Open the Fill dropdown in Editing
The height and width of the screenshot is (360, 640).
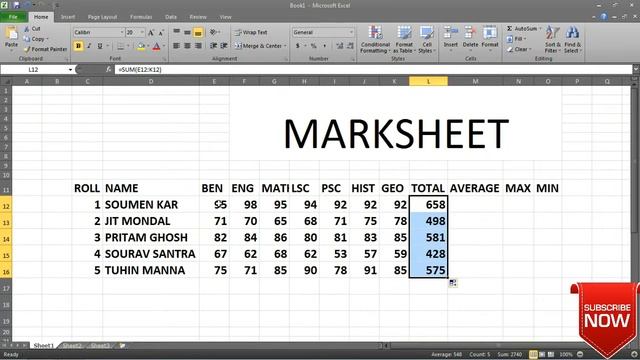(x=516, y=39)
